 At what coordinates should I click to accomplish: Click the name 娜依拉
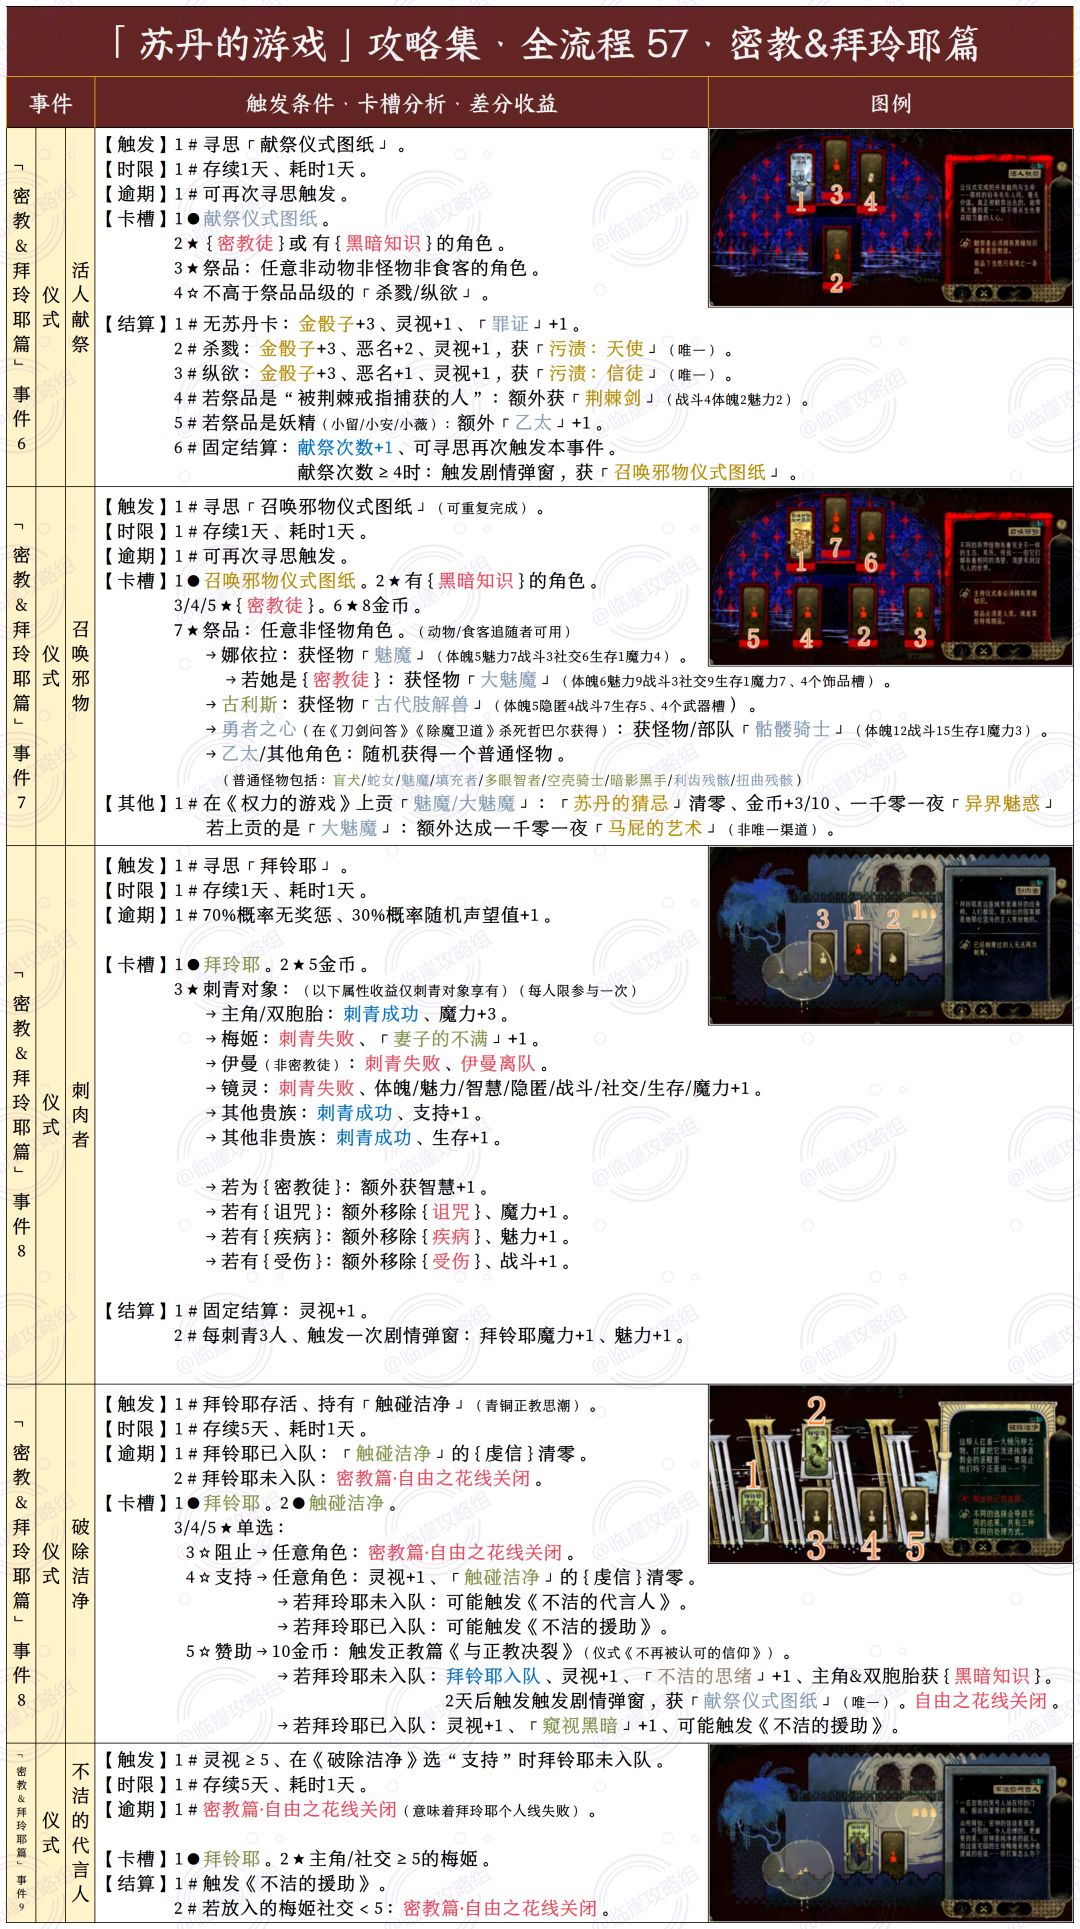pos(249,655)
